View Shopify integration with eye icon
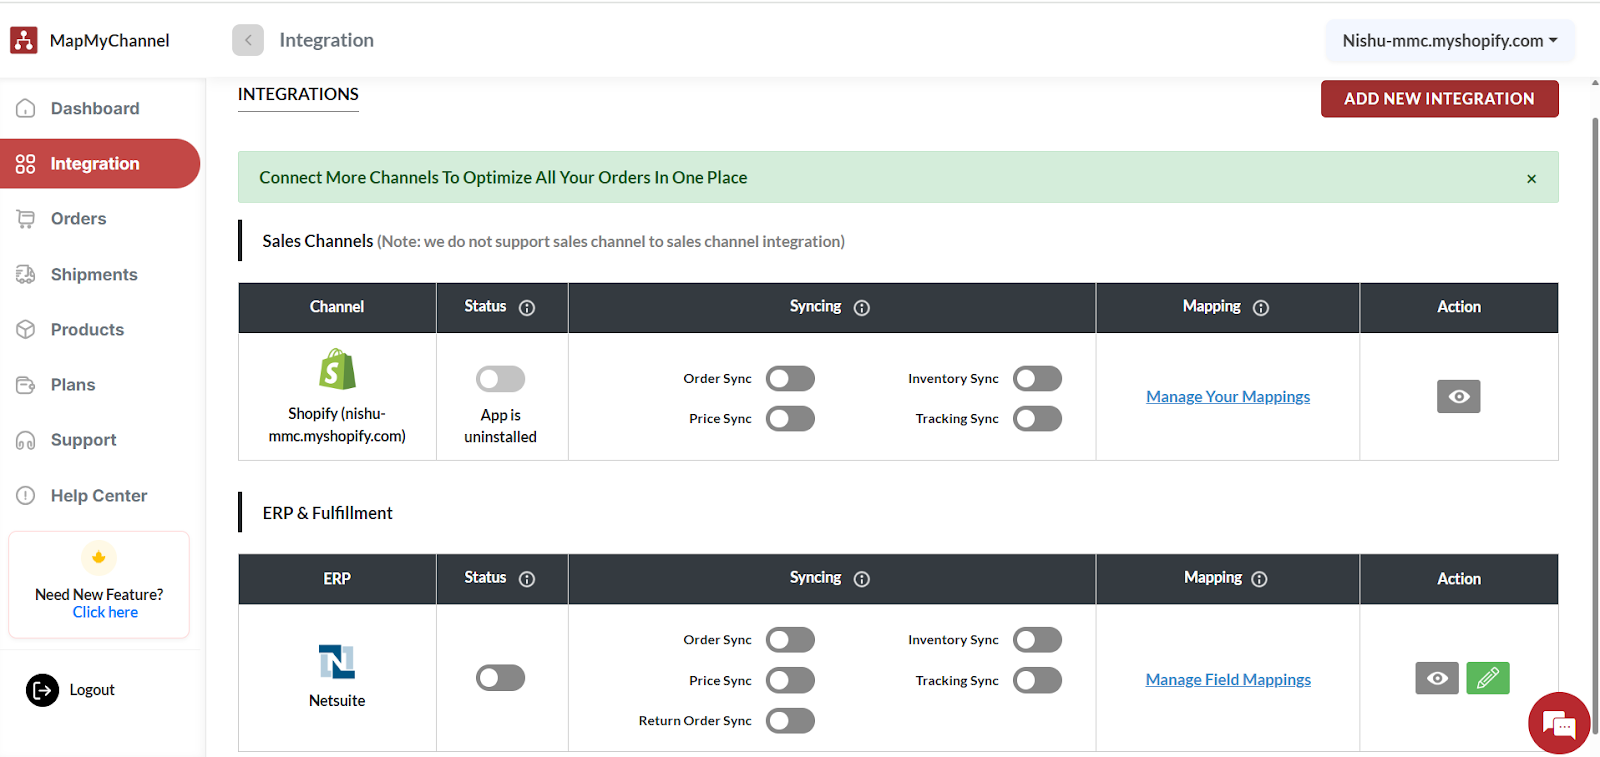 click(x=1458, y=397)
